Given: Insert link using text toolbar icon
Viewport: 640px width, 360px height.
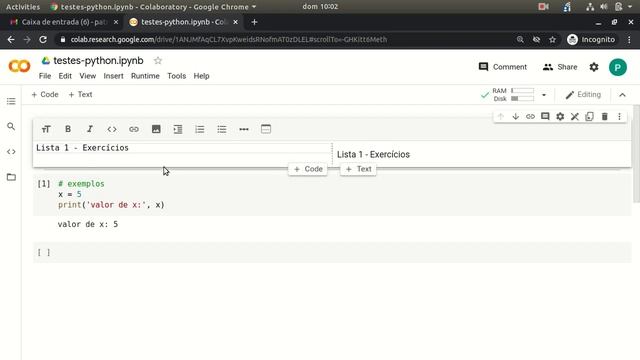Looking at the screenshot, I should click(x=134, y=129).
